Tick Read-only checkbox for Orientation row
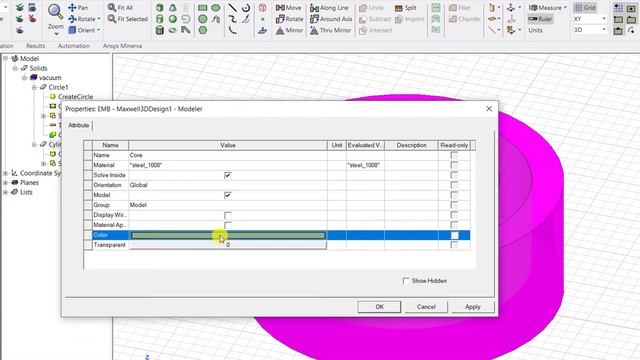 [x=454, y=185]
